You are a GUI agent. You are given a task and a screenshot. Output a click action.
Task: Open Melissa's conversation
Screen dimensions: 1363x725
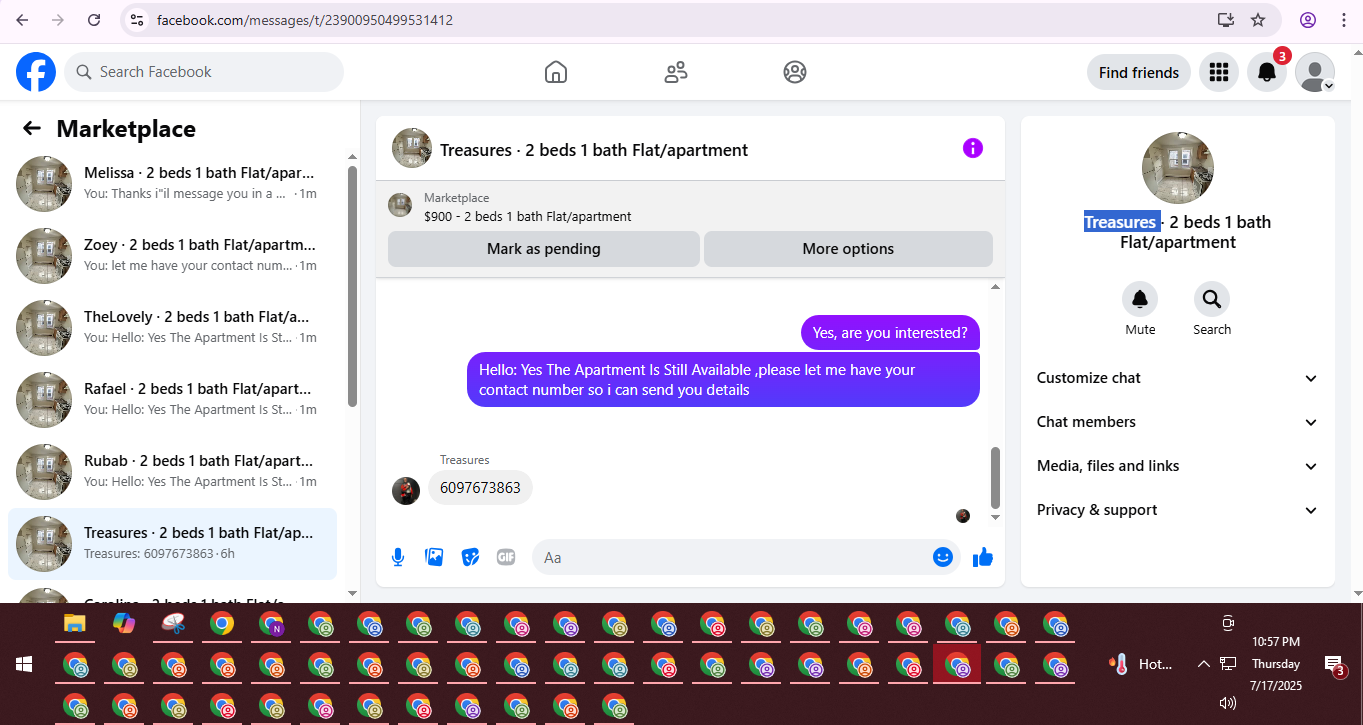(173, 184)
